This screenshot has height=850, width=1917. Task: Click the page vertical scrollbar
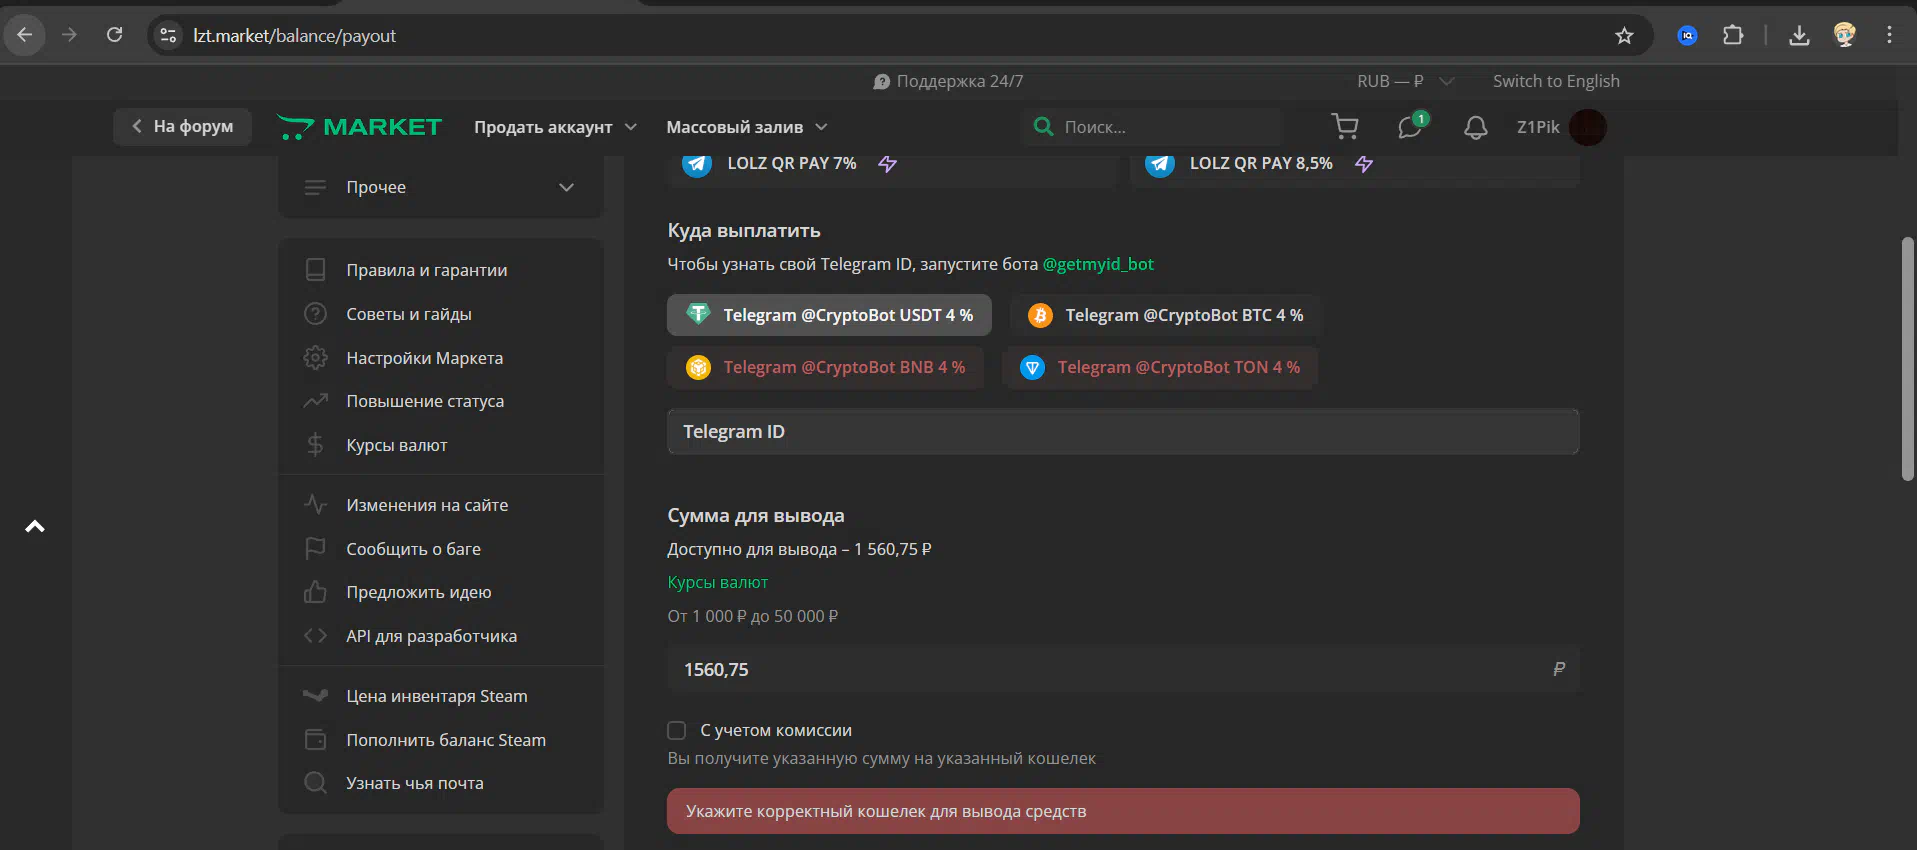pyautogui.click(x=1907, y=360)
